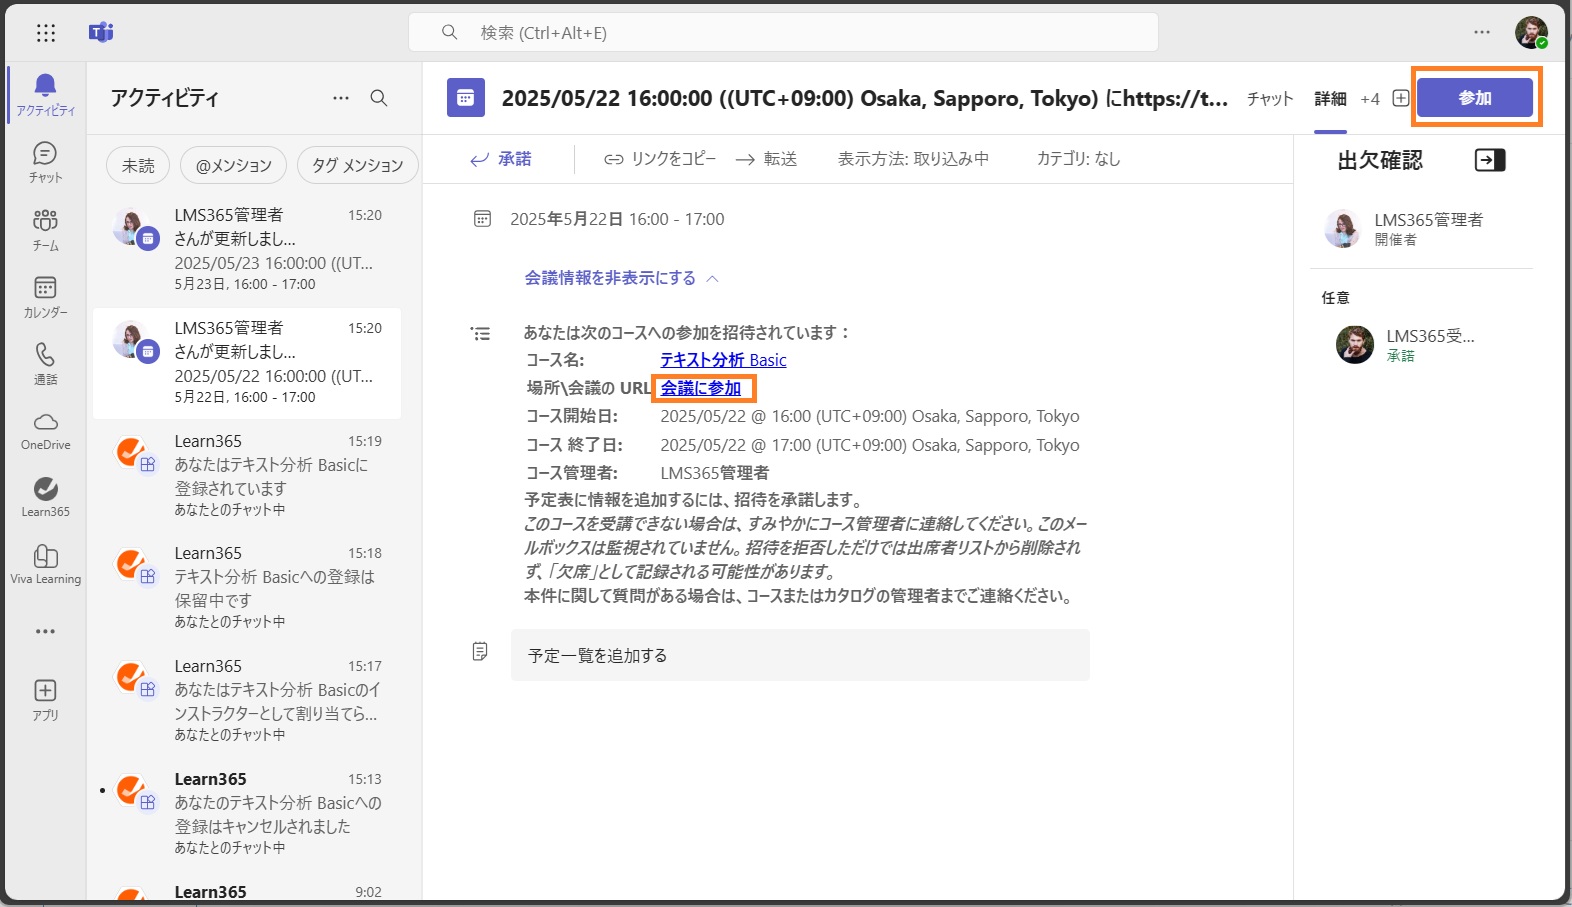Click 予定一覧を追加する field
This screenshot has width=1572, height=907.
800,655
